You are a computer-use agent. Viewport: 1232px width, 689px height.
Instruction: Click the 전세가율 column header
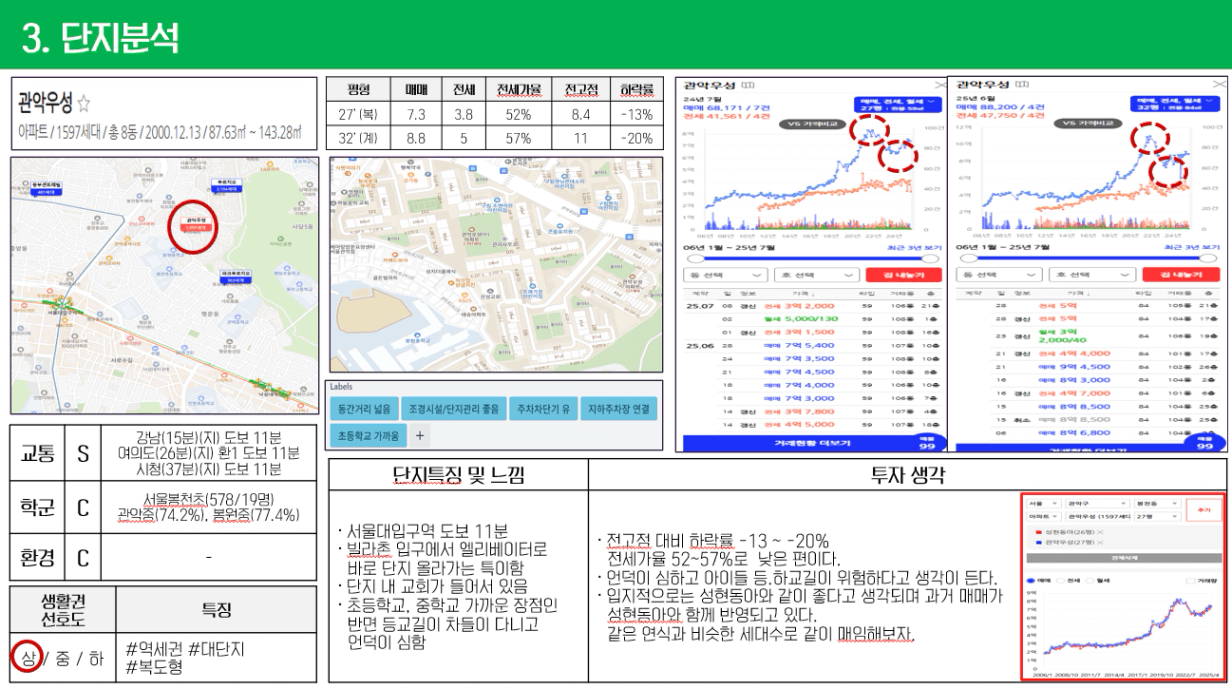click(518, 90)
